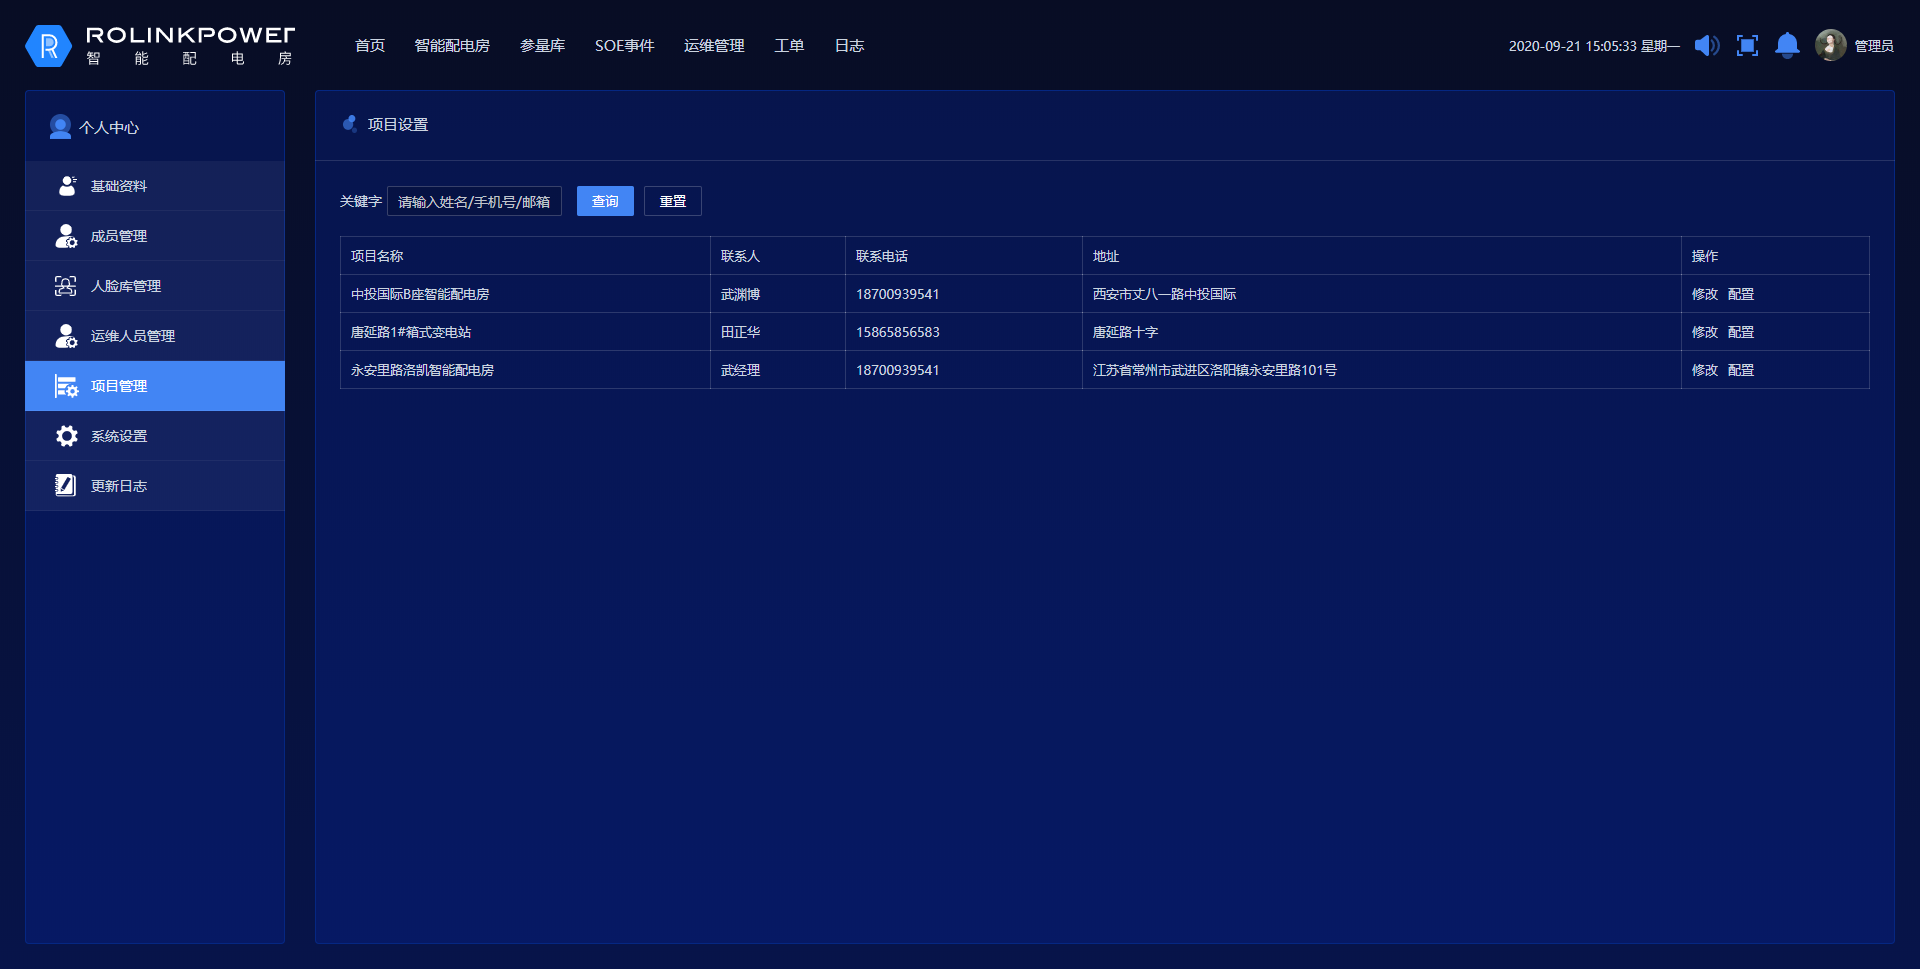The width and height of the screenshot is (1920, 969).
Task: Click 配置 for 中投国际B座智能配电房
Action: click(1741, 294)
